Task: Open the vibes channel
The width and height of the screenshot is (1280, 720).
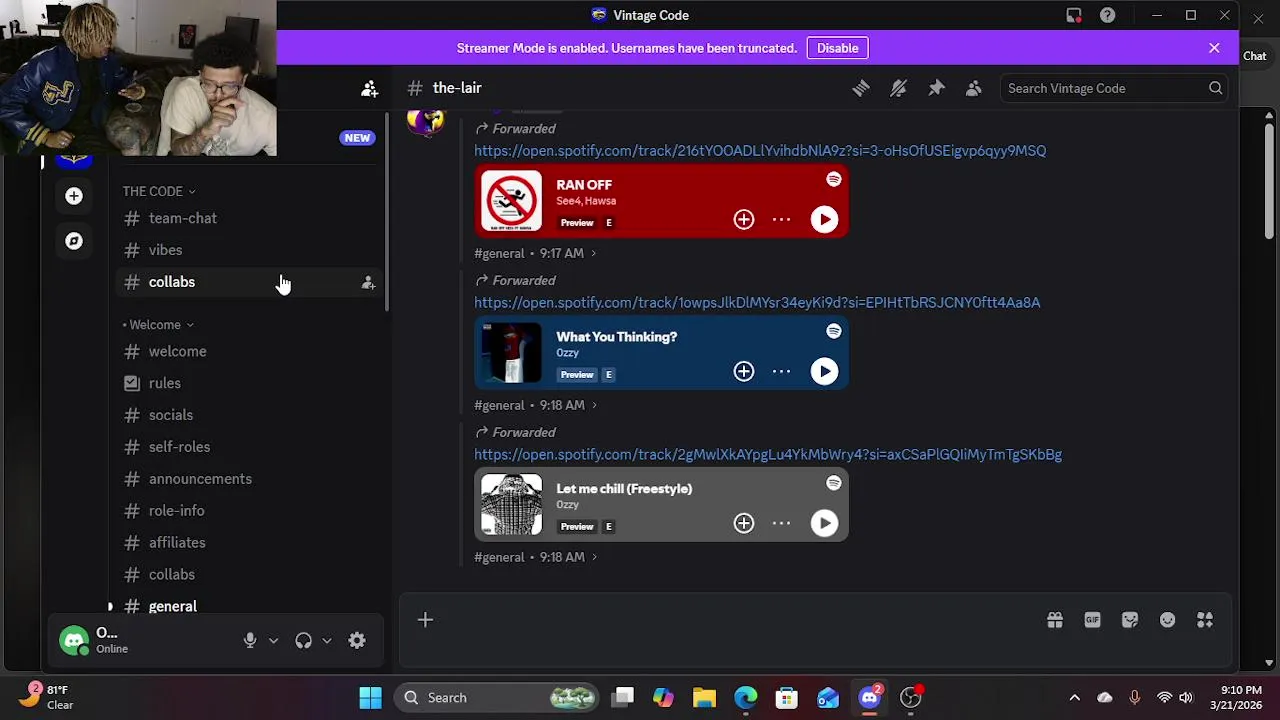Action: pos(248,250)
